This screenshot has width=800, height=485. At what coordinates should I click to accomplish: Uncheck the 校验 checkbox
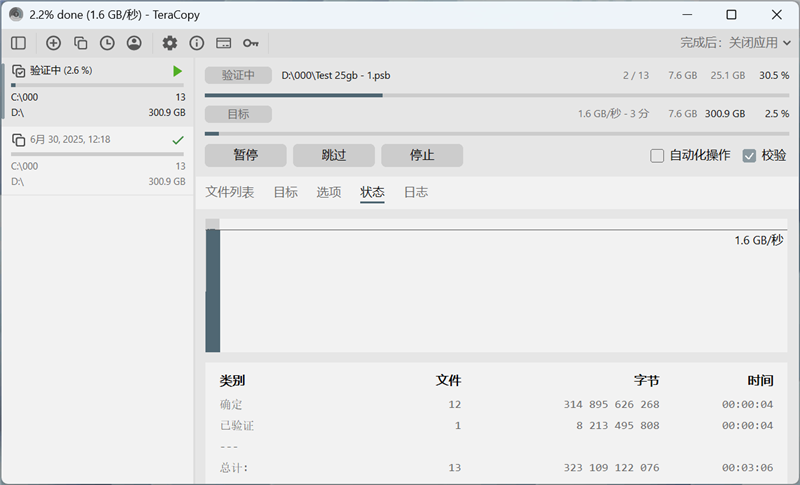749,156
